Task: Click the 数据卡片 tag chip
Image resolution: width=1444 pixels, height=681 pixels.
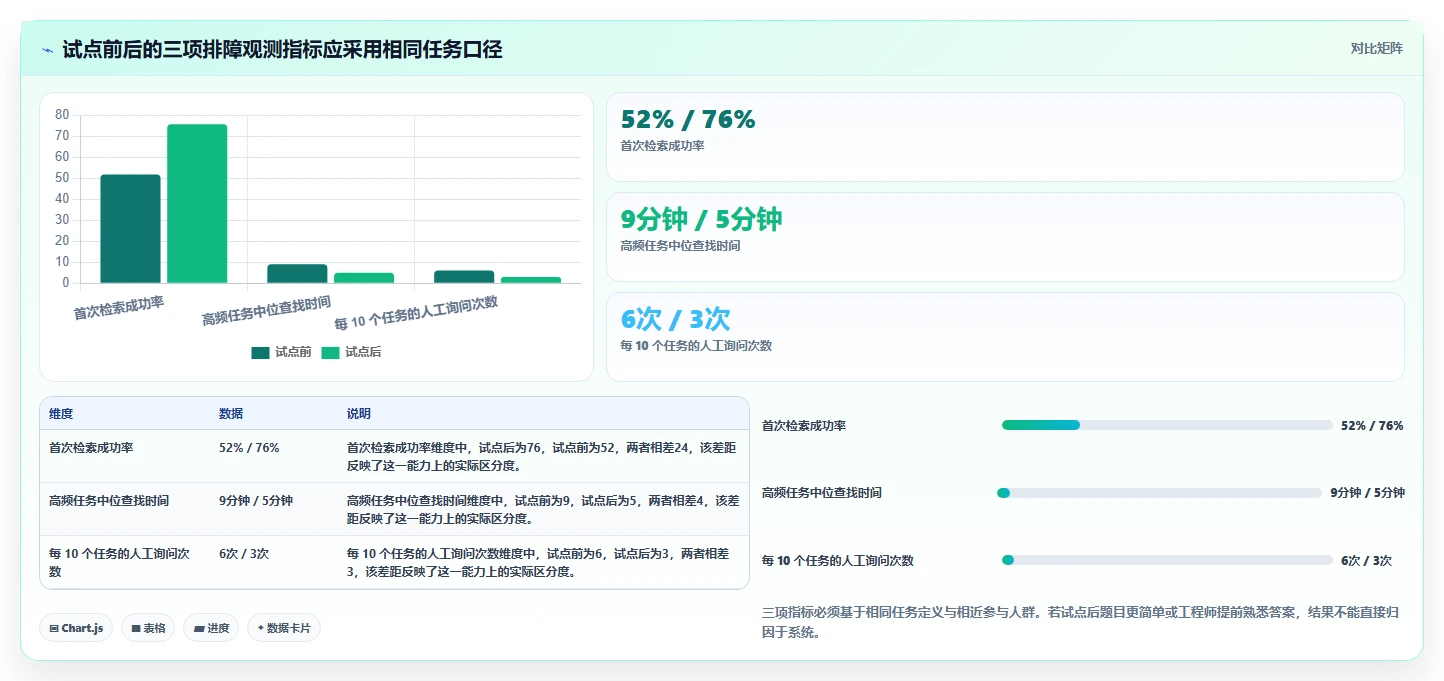Action: tap(284, 628)
